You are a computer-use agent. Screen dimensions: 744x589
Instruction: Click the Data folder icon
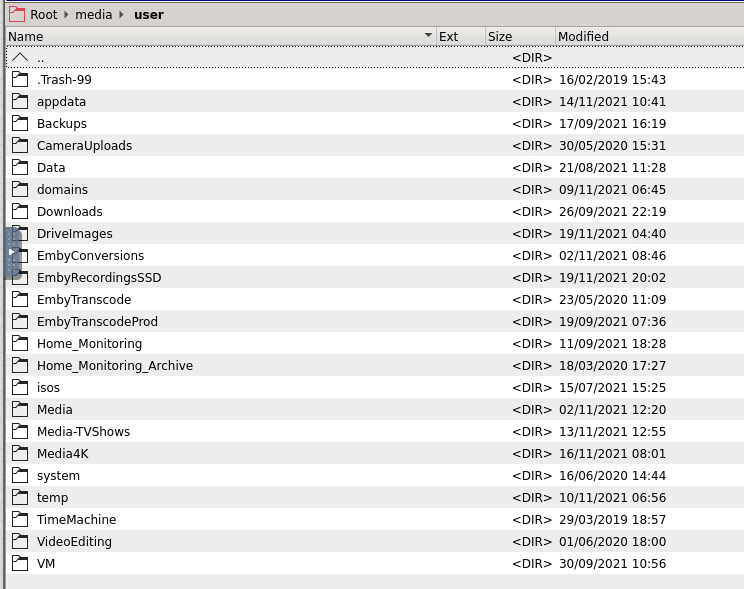pos(19,167)
